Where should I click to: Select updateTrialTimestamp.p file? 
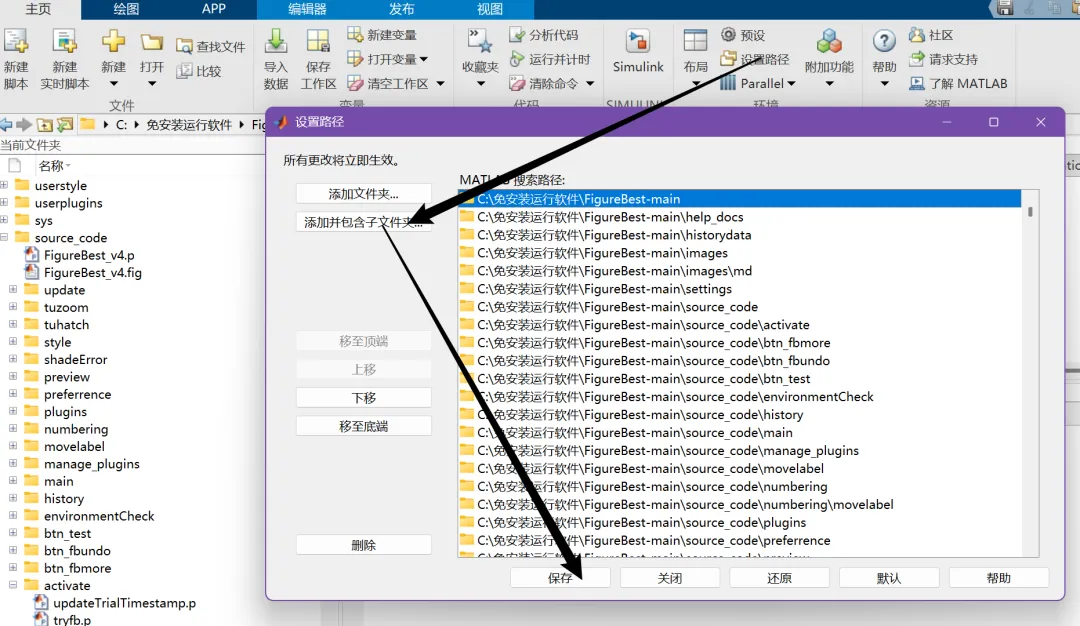pyautogui.click(x=124, y=603)
